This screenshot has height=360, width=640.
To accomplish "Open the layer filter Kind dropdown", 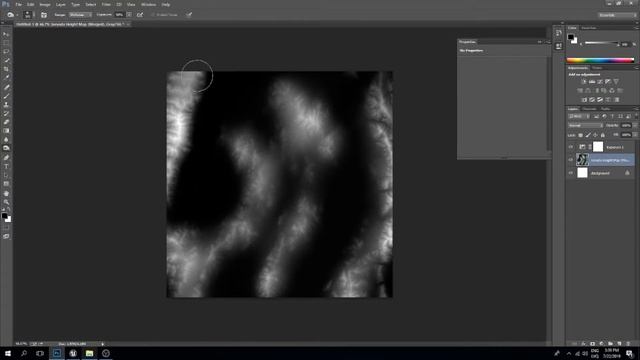I will pyautogui.click(x=578, y=116).
